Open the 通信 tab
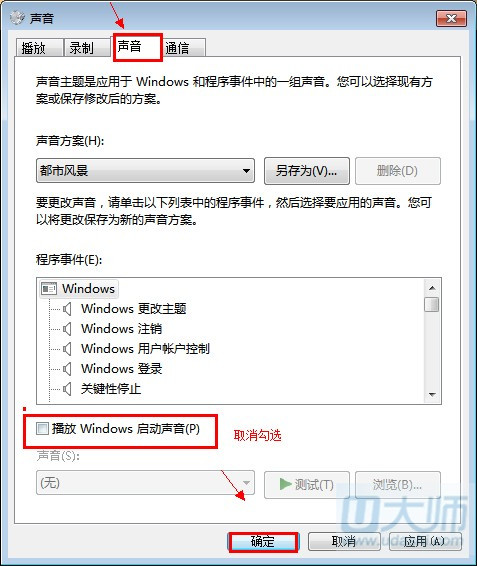Viewport: 477px width, 566px height. point(185,48)
